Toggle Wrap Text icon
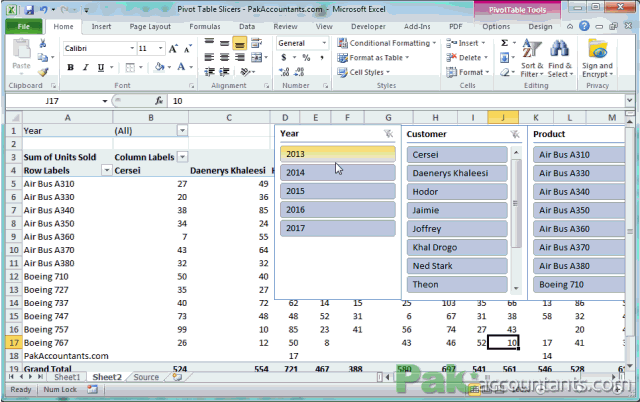Viewport: 640px width, 402px height. click(256, 43)
